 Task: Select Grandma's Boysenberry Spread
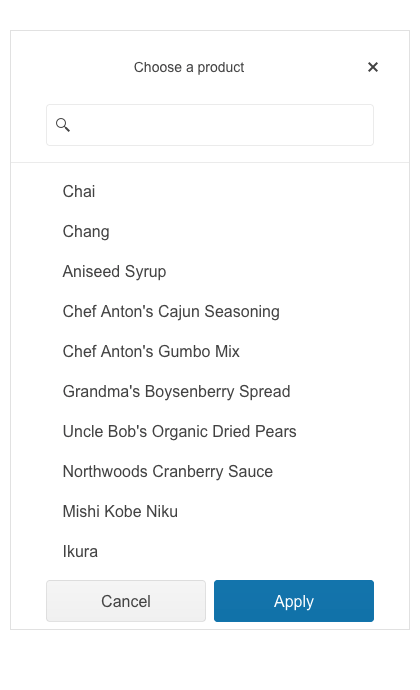click(x=210, y=392)
